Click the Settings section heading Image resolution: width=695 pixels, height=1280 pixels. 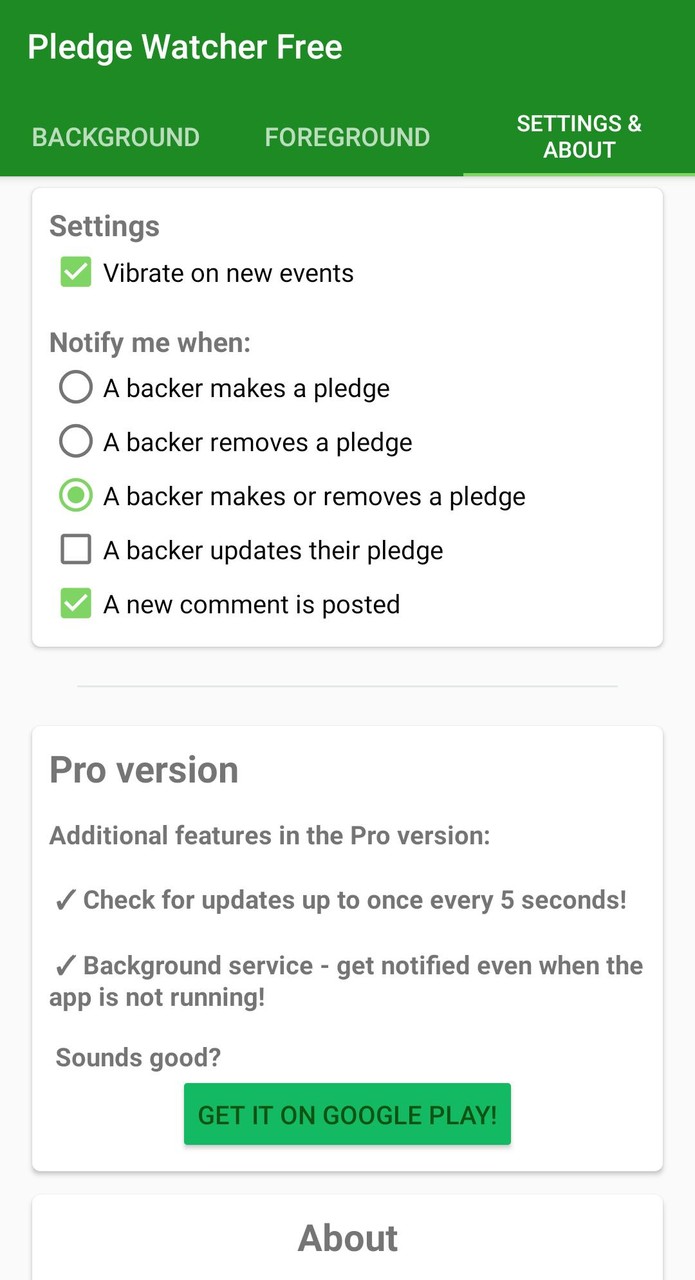pos(104,226)
